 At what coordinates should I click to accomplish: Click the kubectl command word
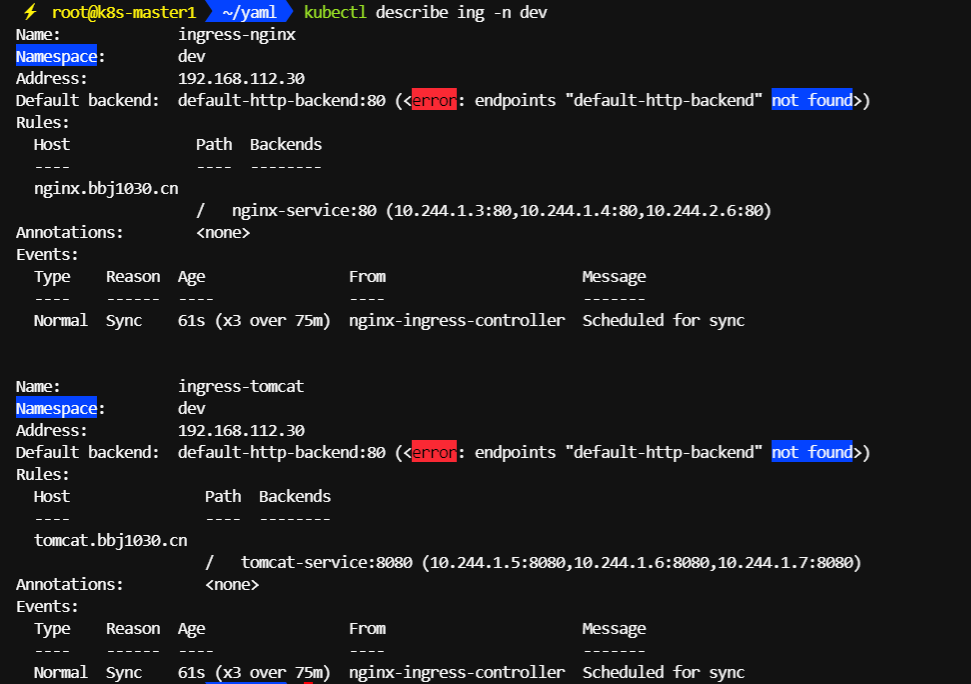click(x=335, y=12)
